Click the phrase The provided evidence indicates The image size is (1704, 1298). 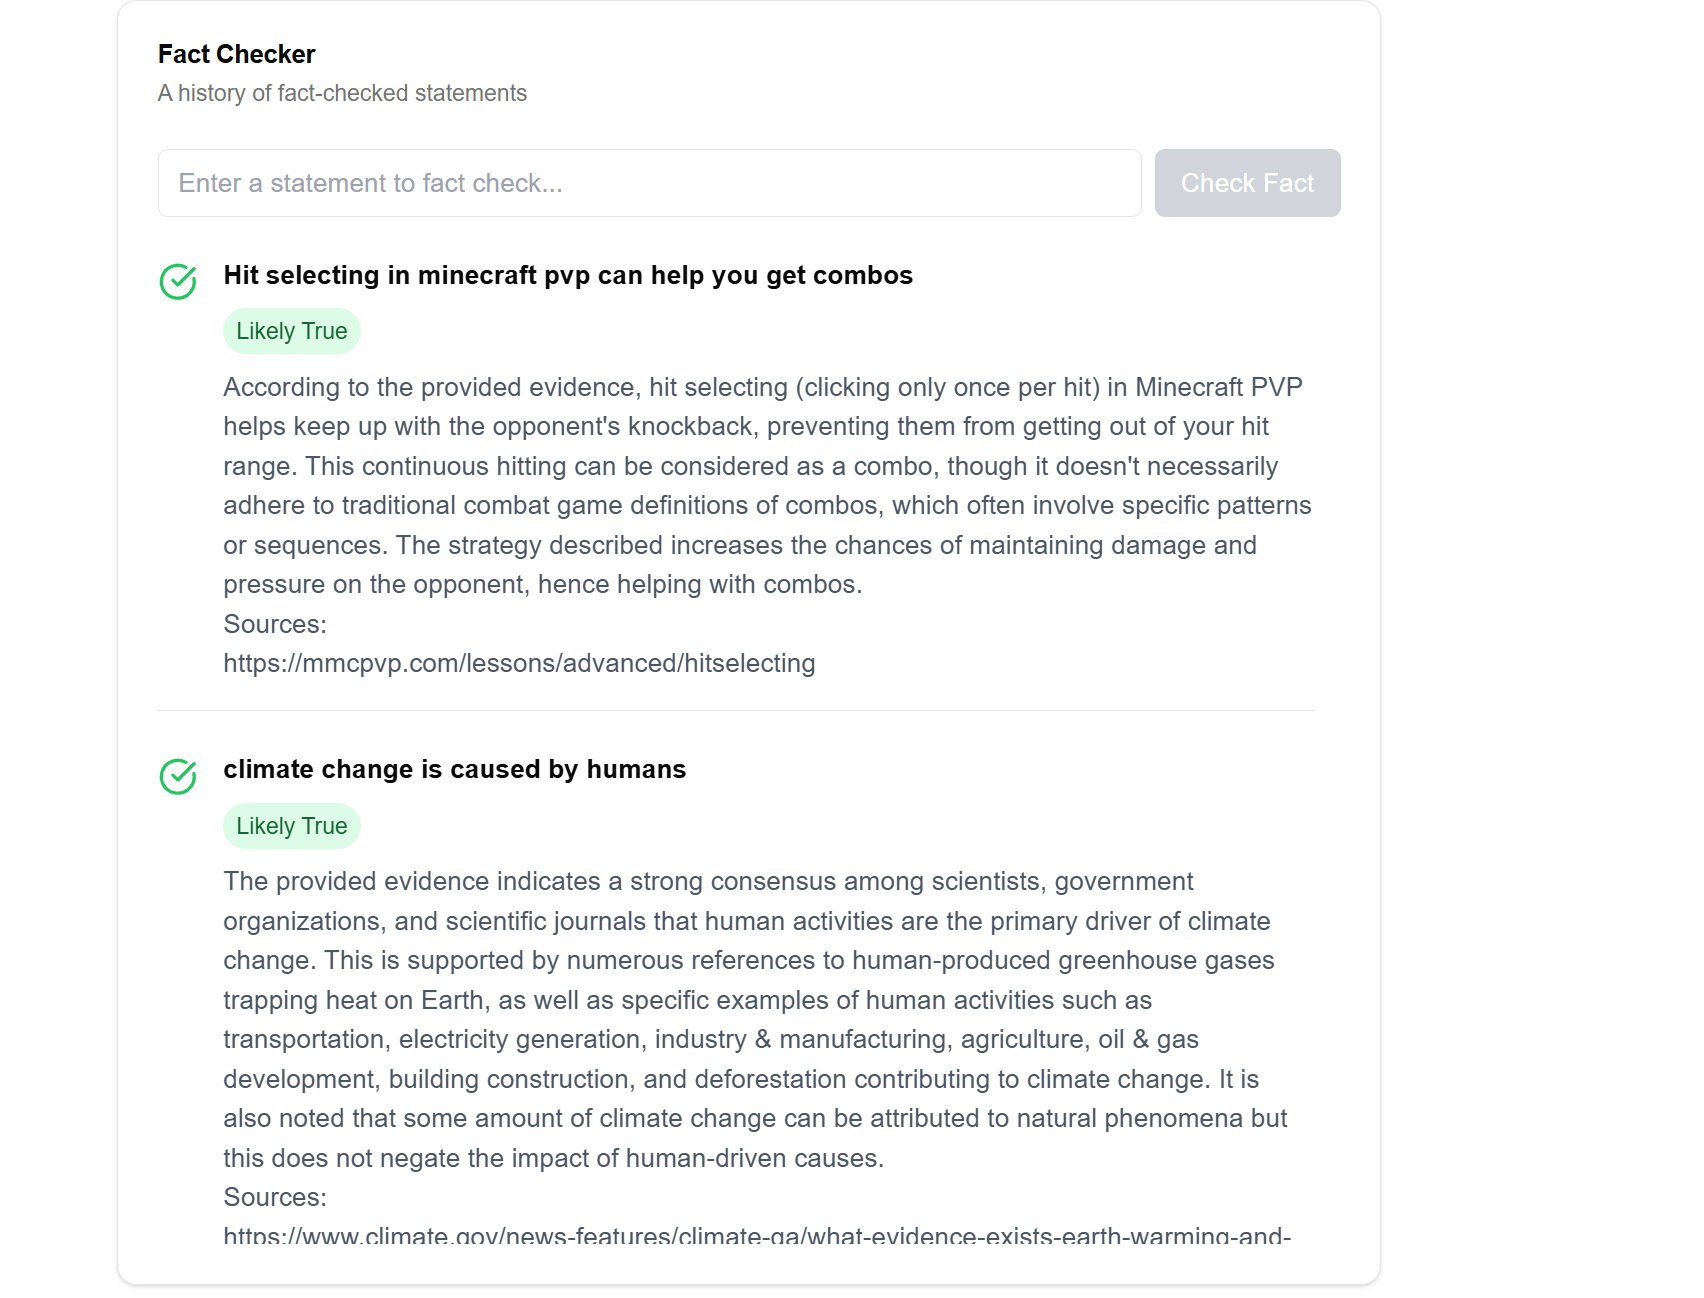(412, 881)
